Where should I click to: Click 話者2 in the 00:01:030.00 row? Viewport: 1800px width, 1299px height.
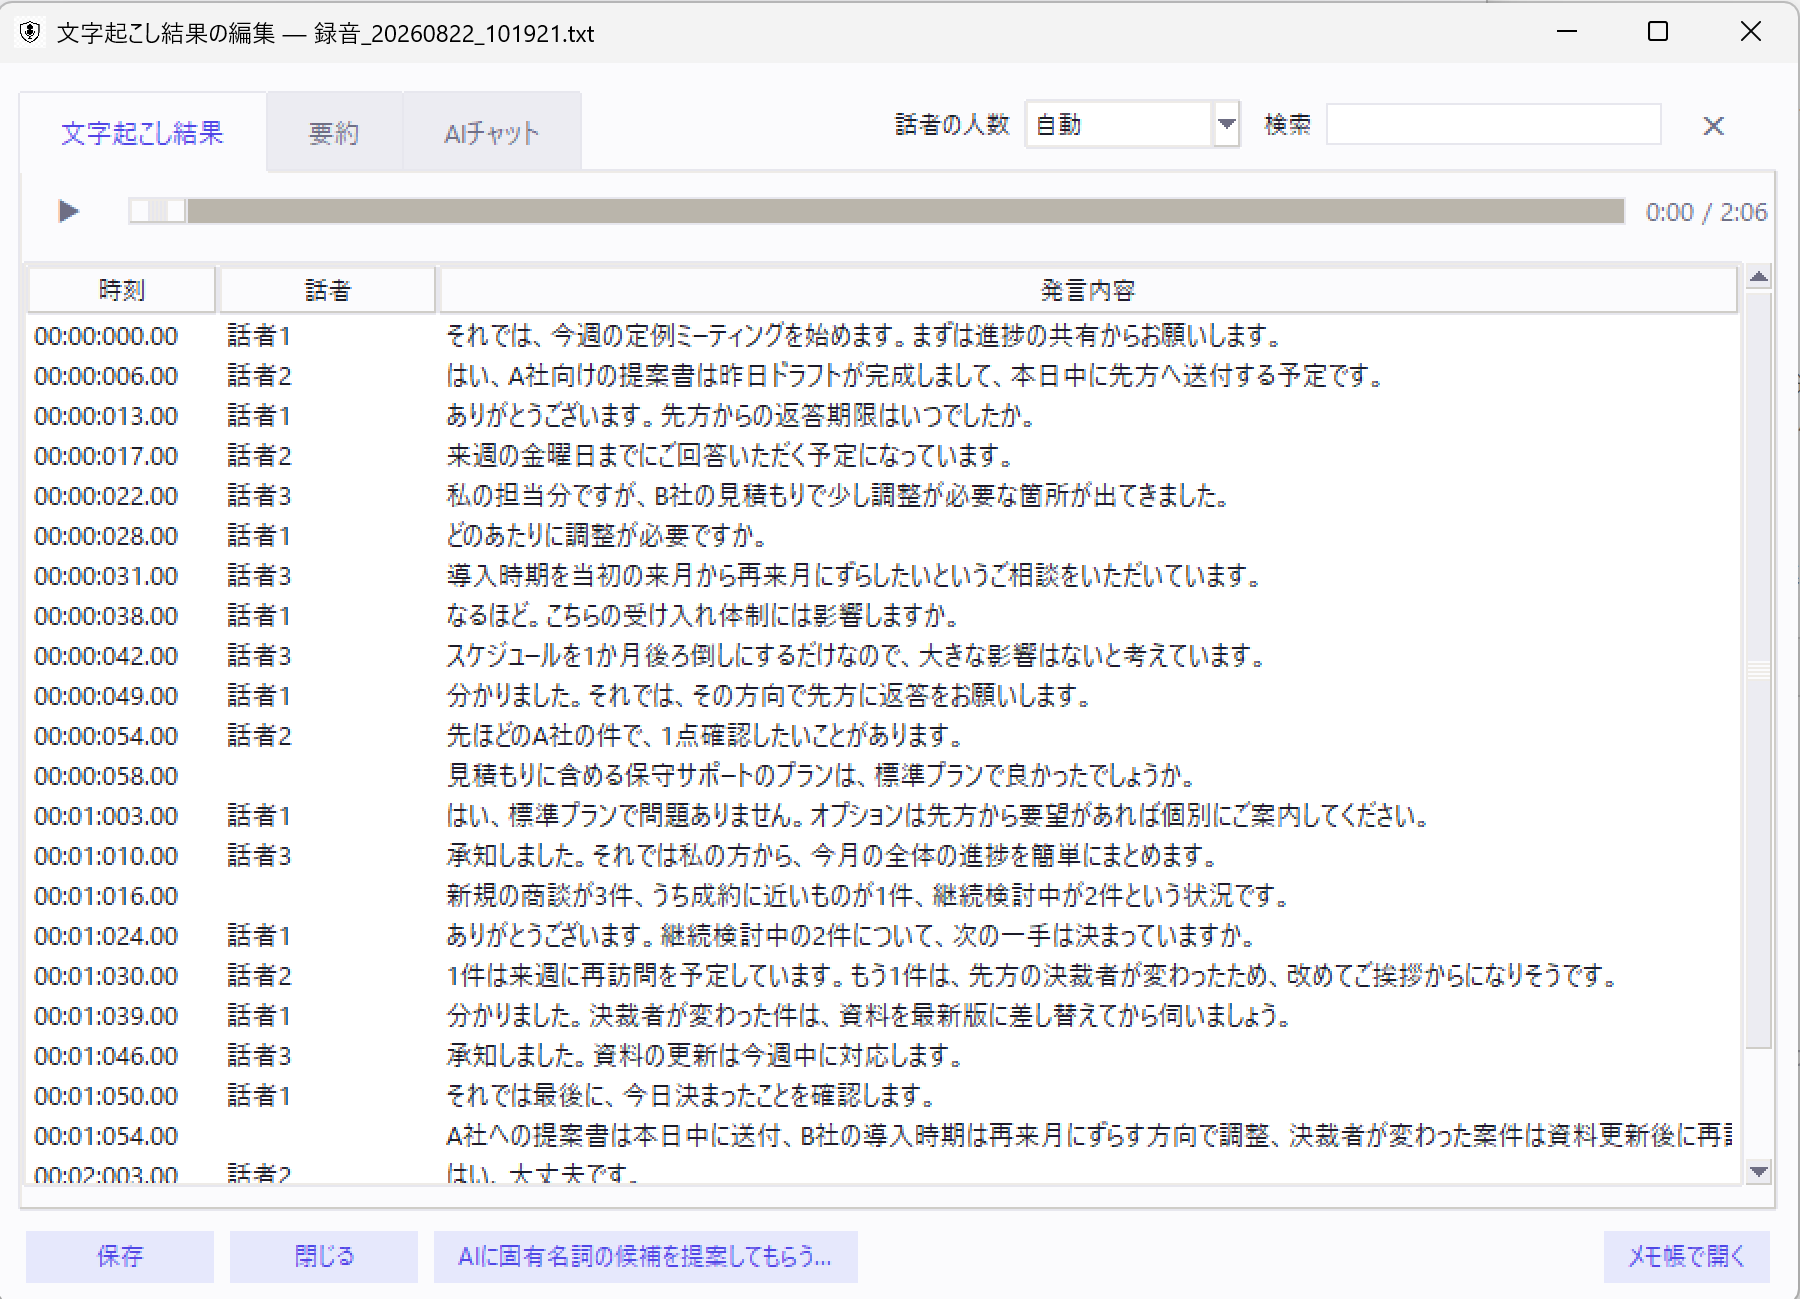coord(259,976)
